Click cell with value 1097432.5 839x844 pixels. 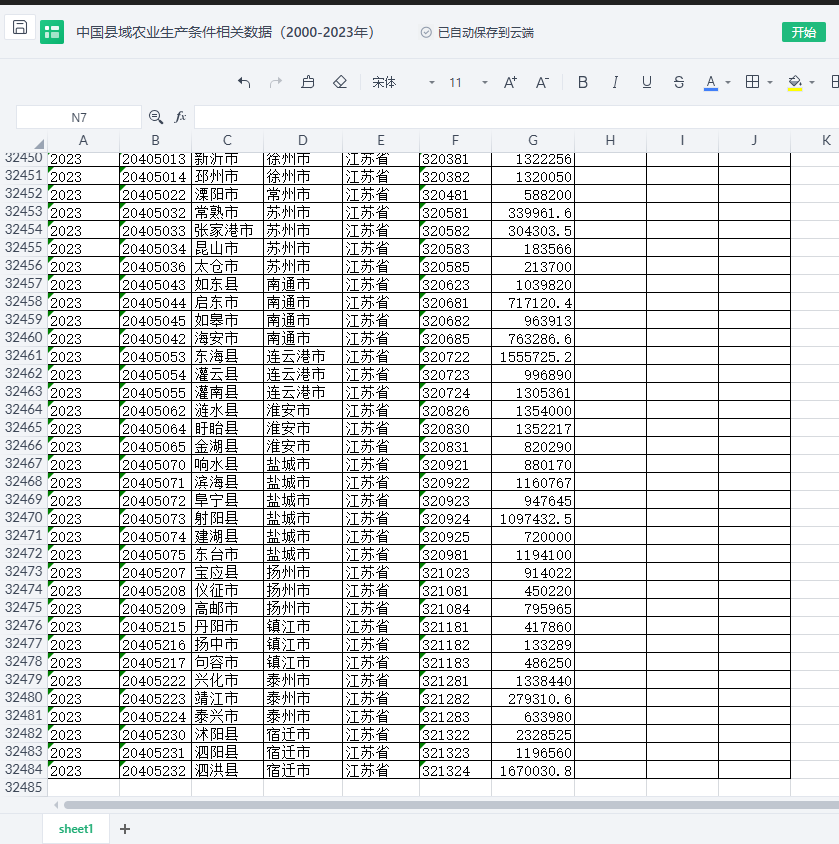click(533, 518)
